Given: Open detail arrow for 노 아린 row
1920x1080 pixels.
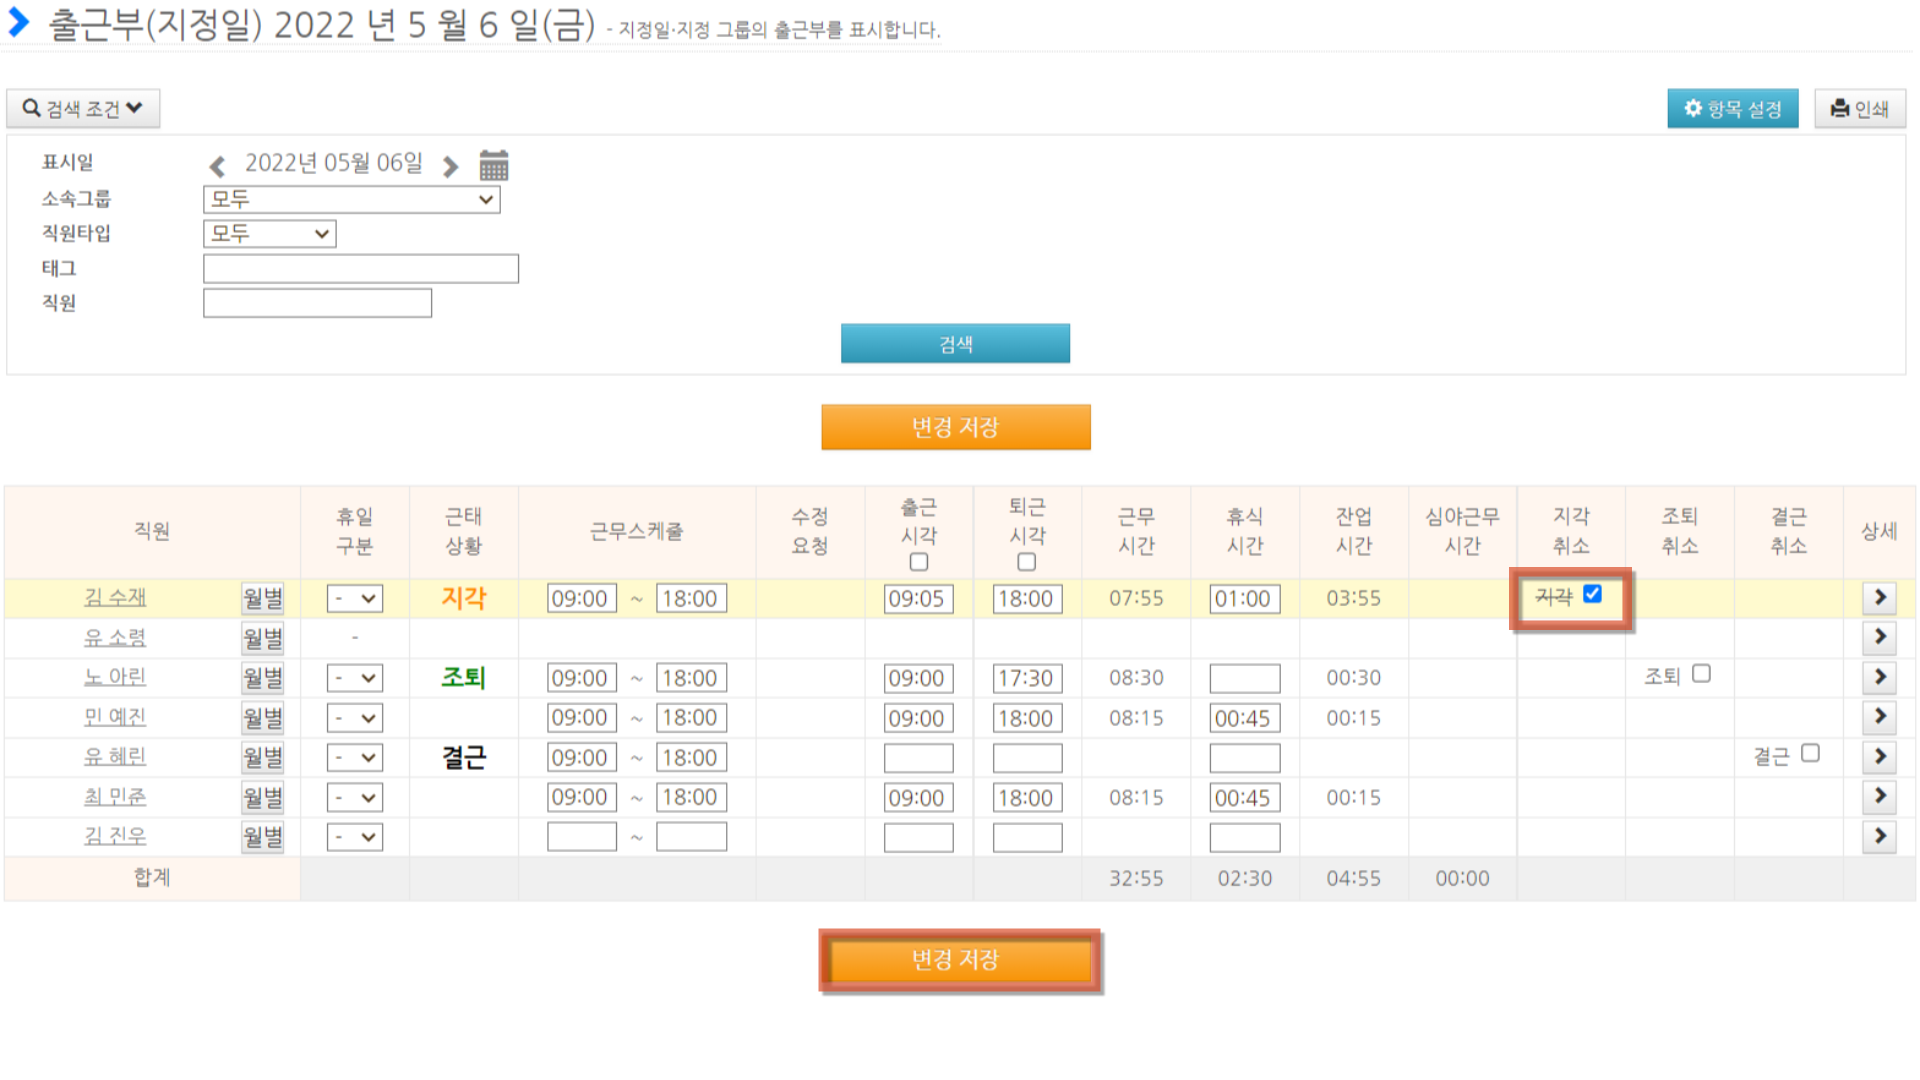Looking at the screenshot, I should (1879, 677).
